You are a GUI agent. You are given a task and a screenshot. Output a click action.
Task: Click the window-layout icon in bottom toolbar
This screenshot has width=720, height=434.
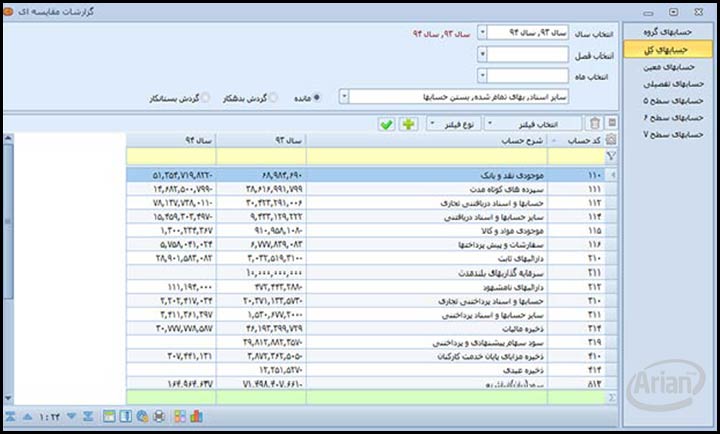pos(109,417)
